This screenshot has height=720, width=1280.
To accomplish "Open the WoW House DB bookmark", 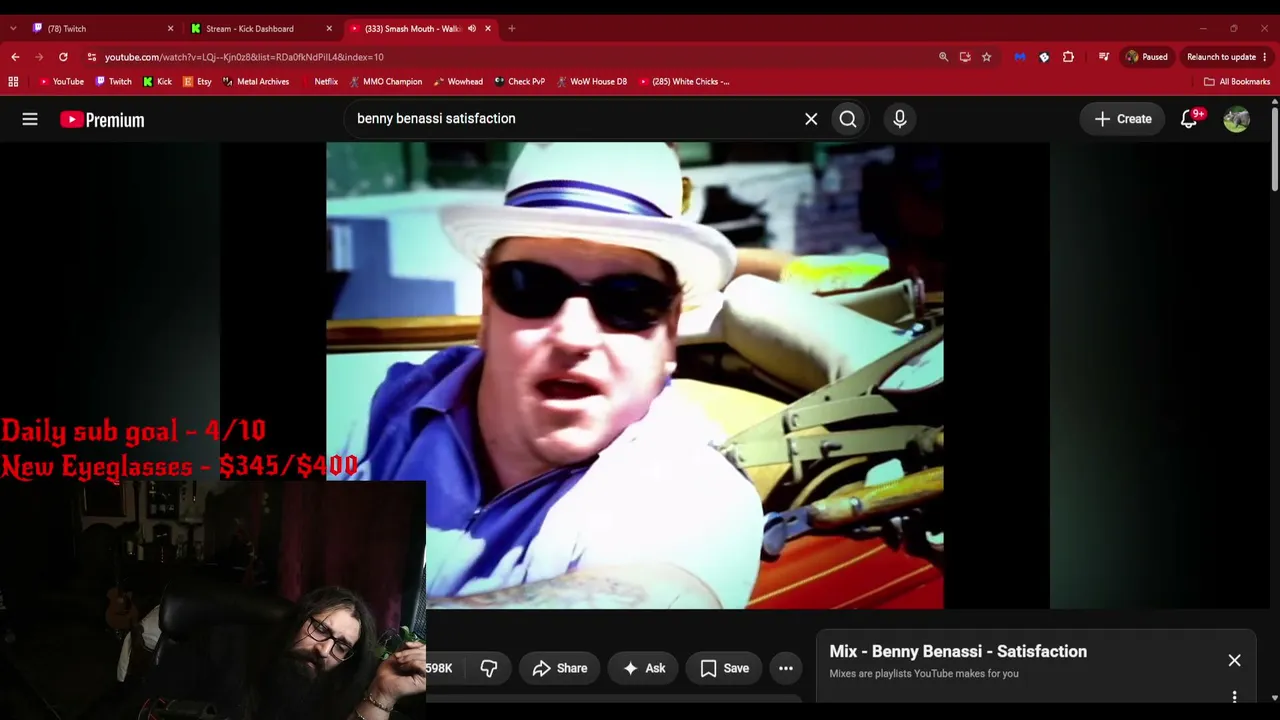I will pos(592,82).
